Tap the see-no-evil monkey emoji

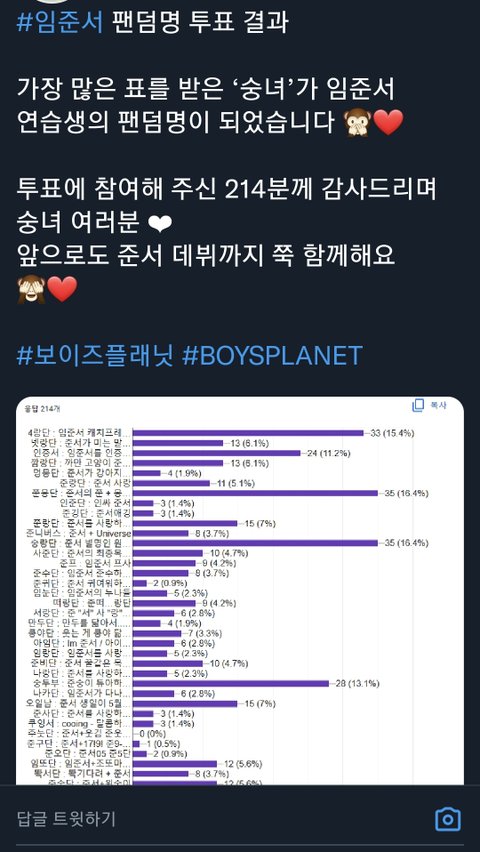point(32,290)
